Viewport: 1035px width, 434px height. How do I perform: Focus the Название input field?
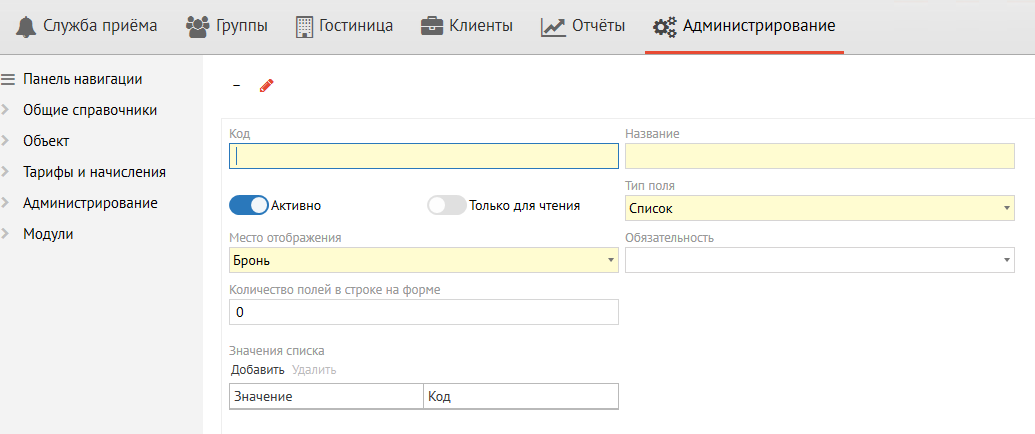coord(819,156)
